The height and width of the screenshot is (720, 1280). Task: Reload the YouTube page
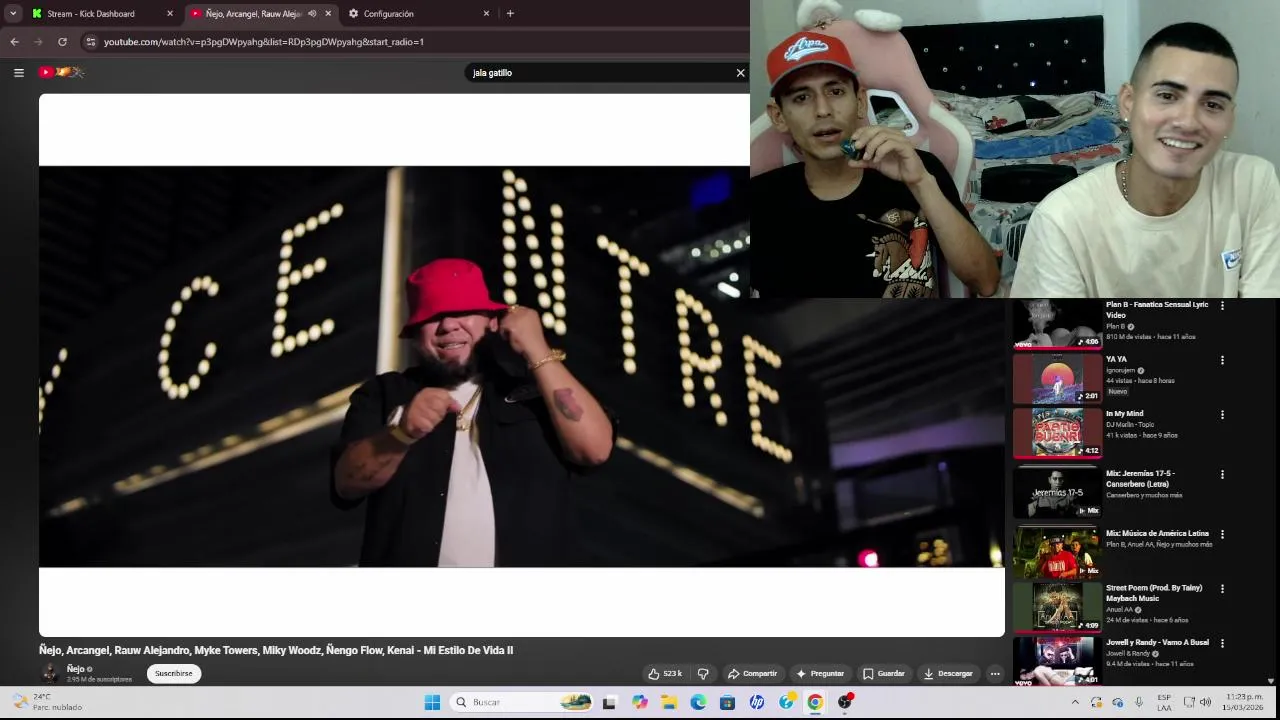coord(62,42)
